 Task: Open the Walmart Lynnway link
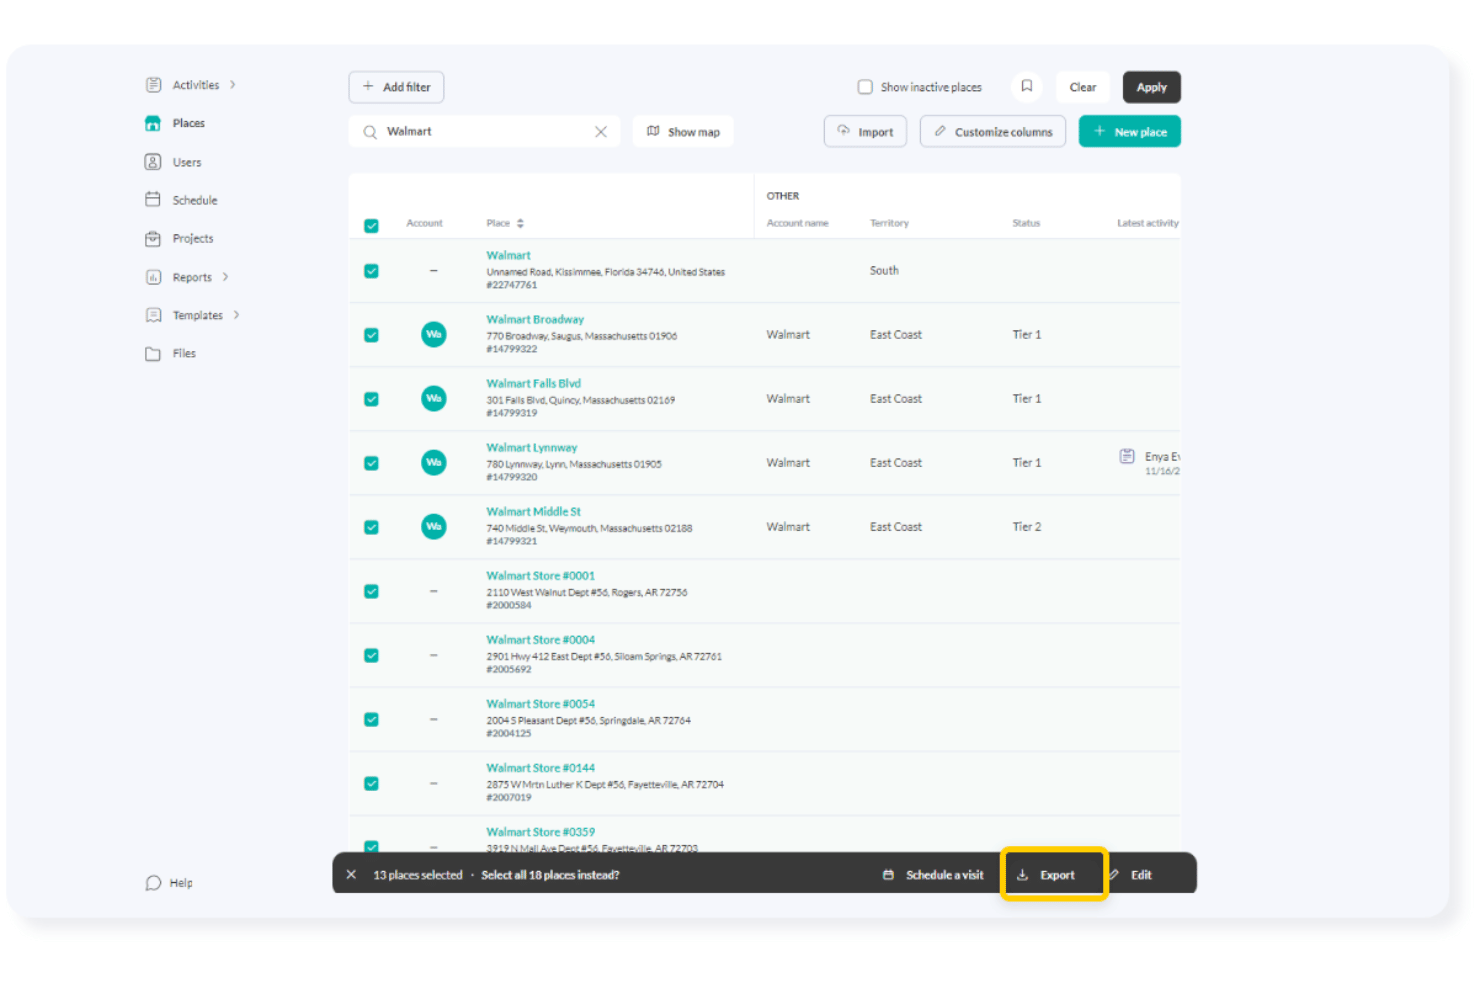pyautogui.click(x=531, y=448)
